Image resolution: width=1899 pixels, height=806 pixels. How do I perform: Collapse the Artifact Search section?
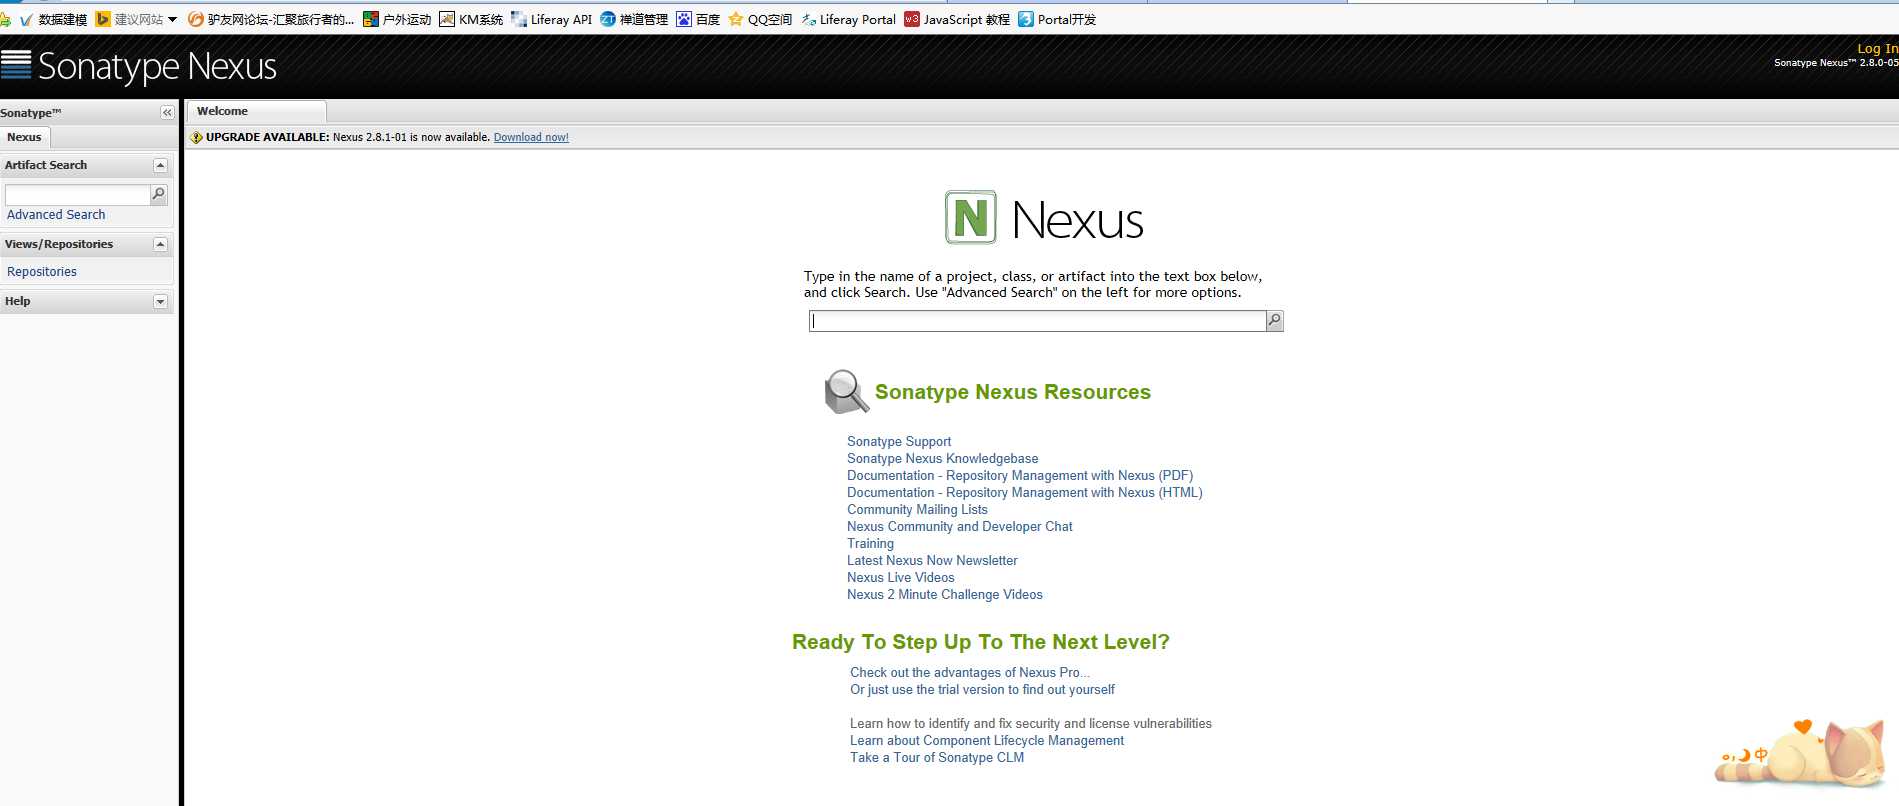coord(160,165)
